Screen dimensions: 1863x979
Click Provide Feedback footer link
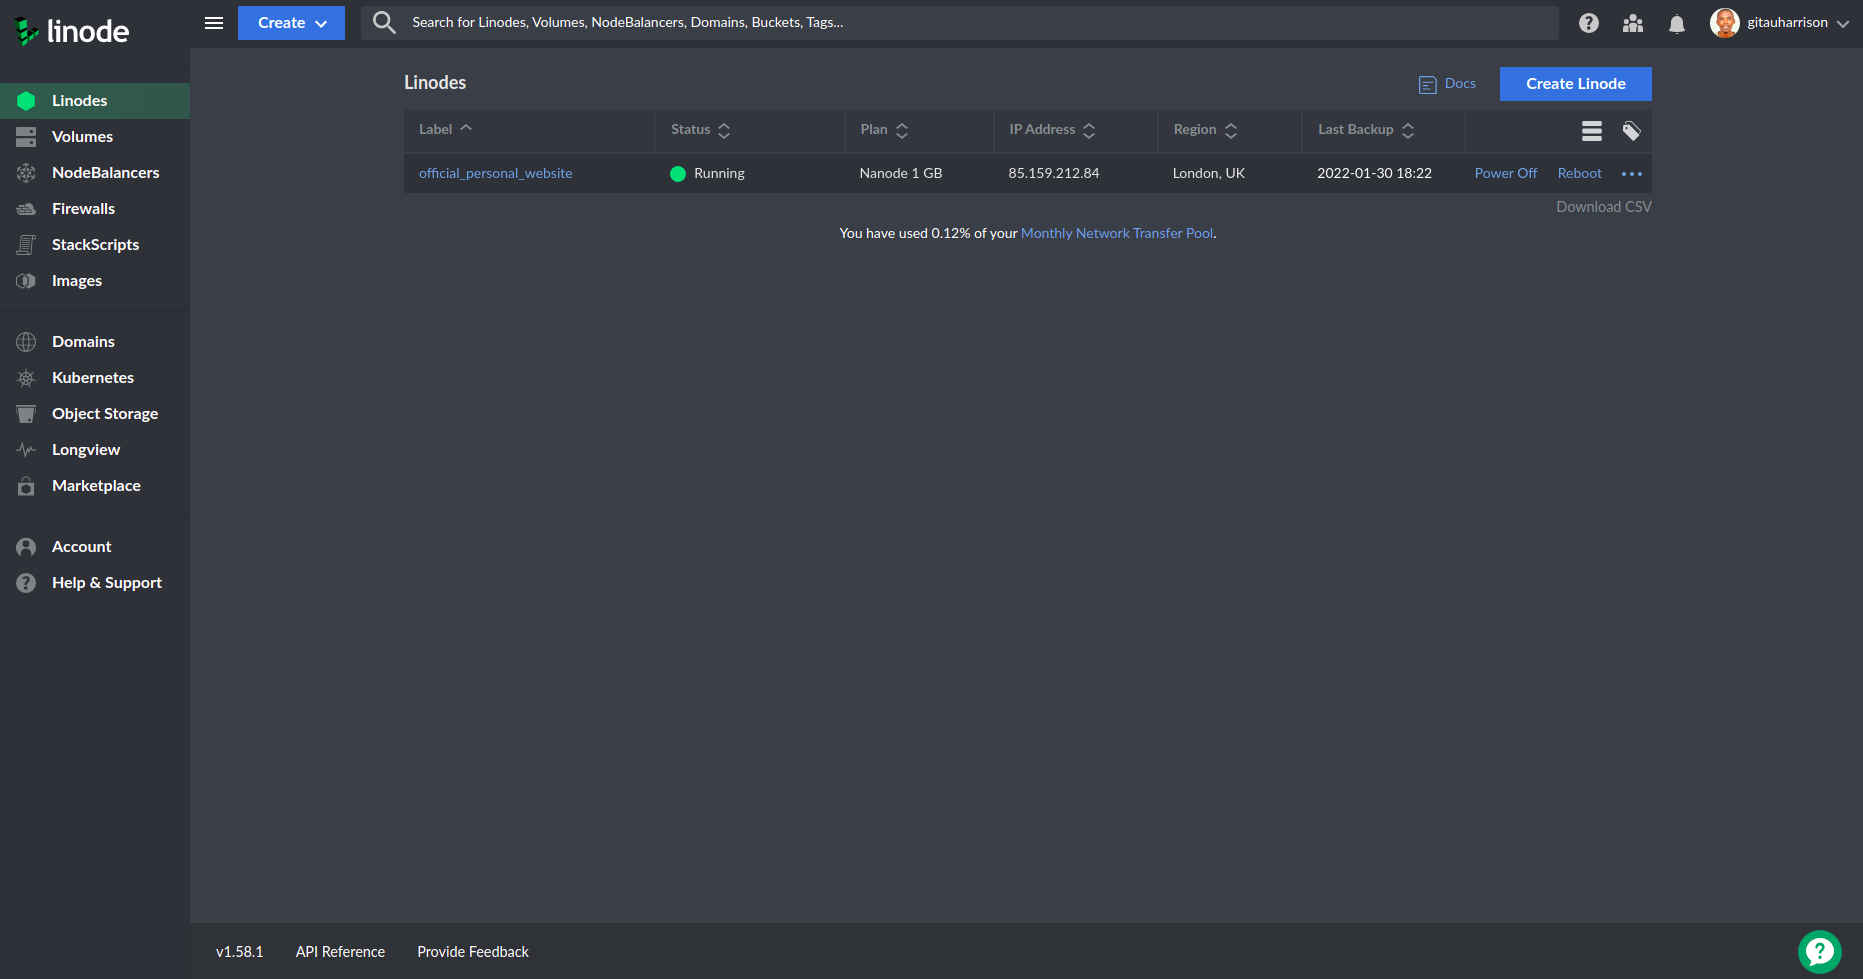click(473, 952)
